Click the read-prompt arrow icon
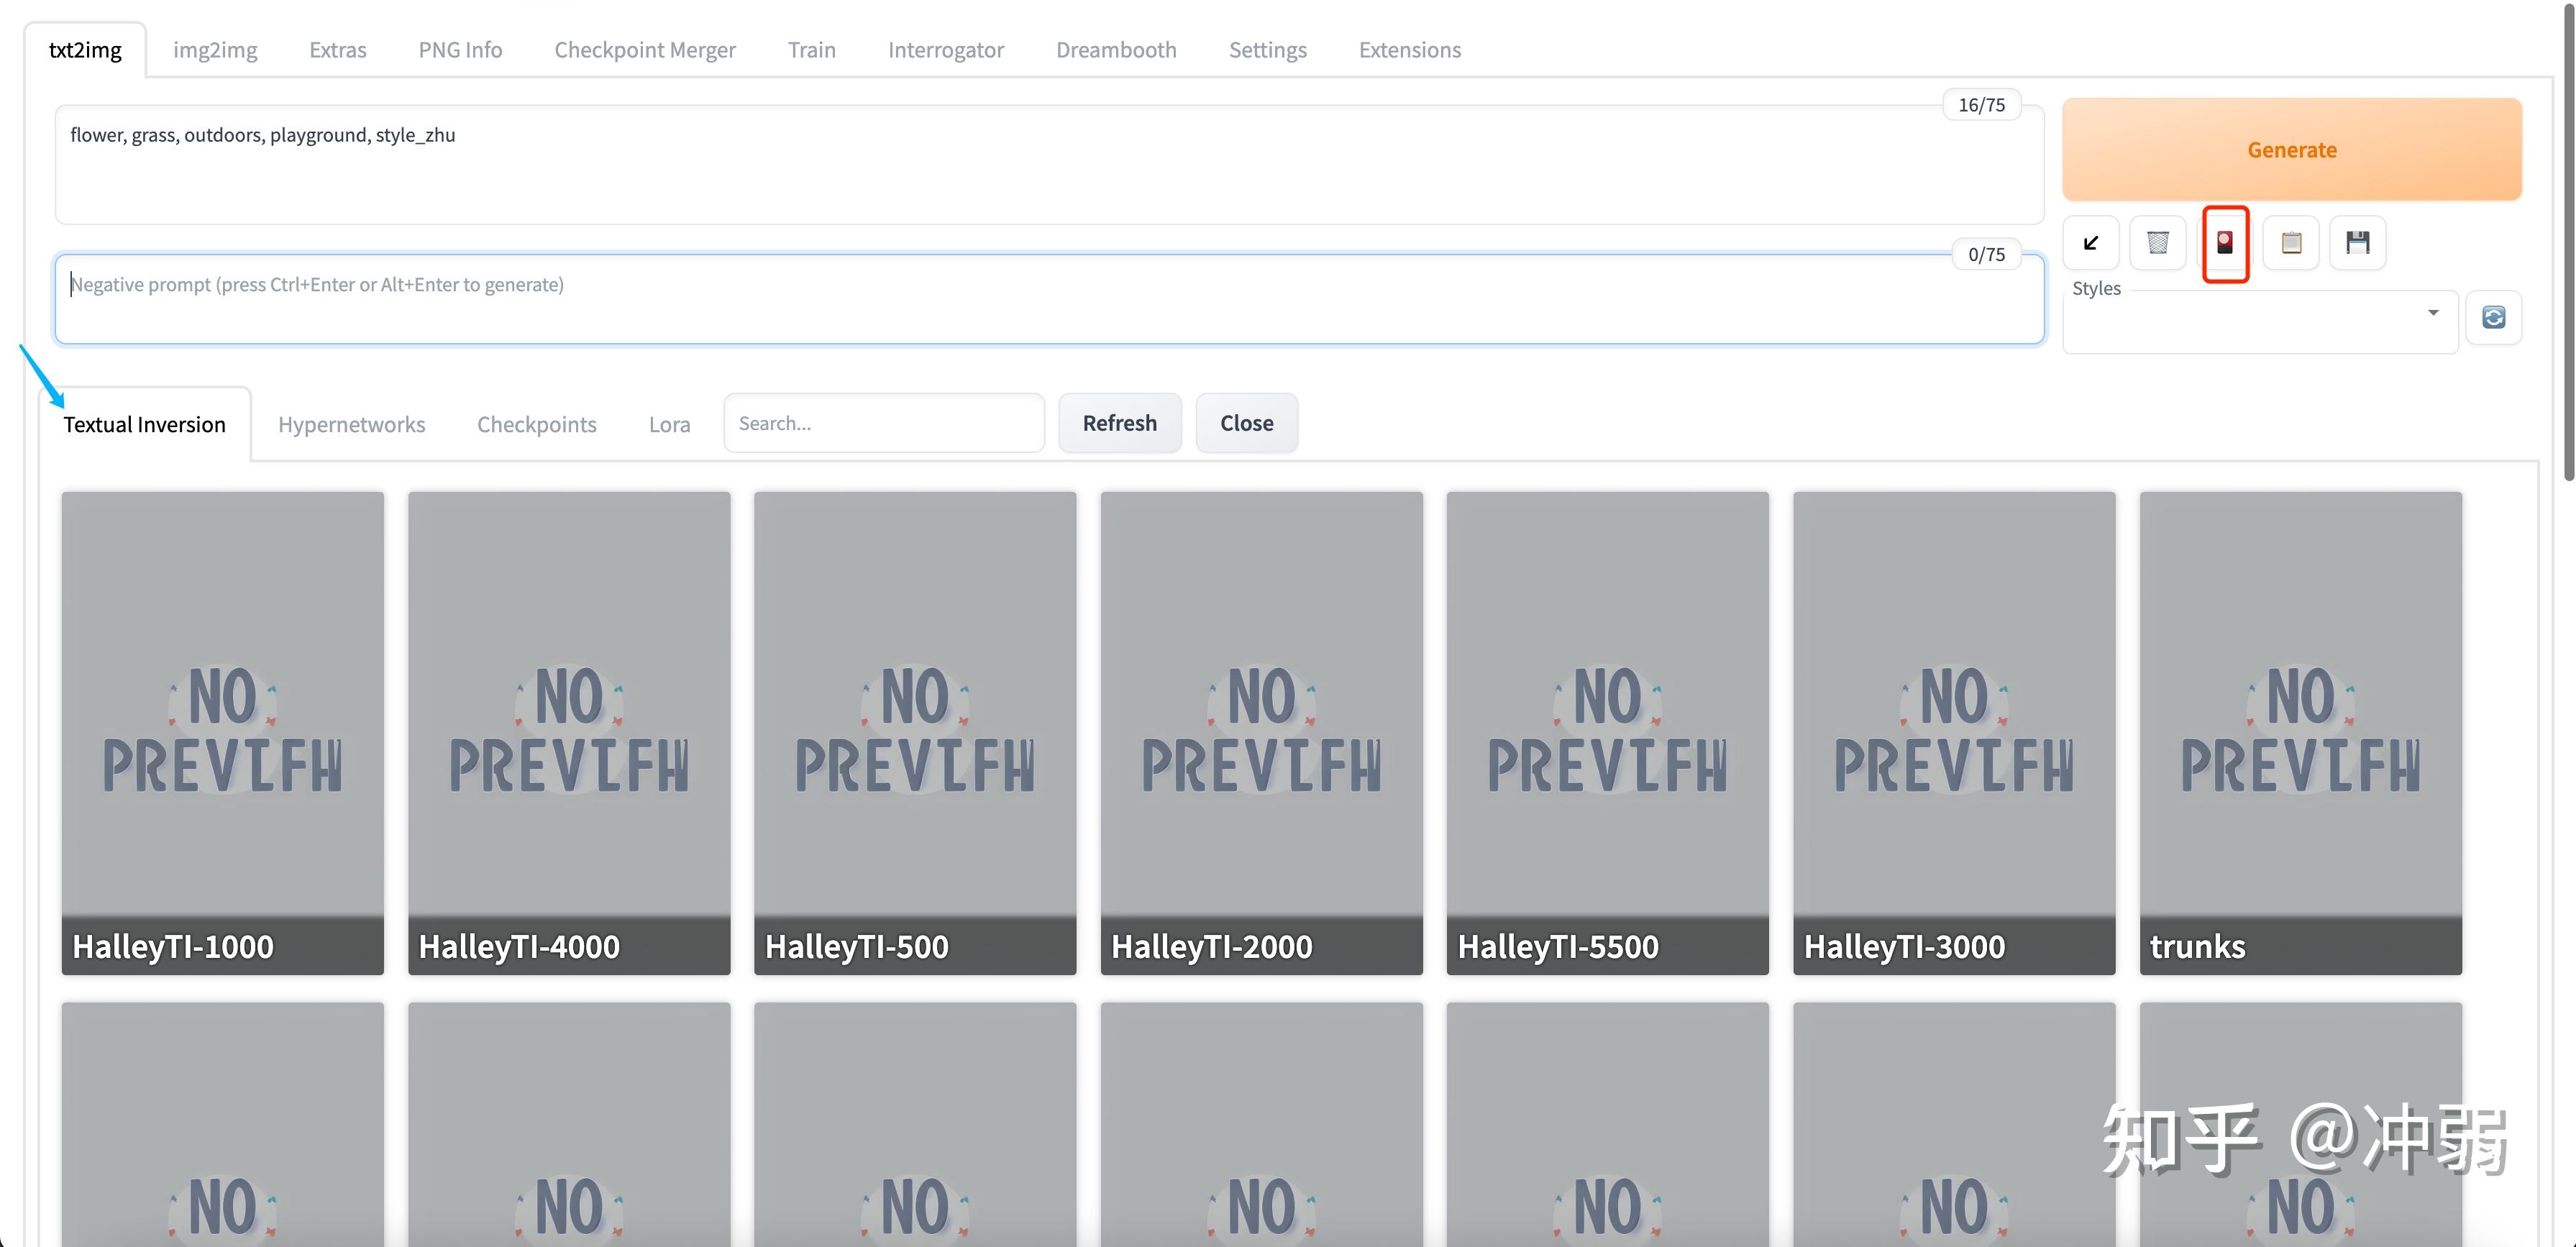This screenshot has height=1247, width=2576. [2090, 243]
